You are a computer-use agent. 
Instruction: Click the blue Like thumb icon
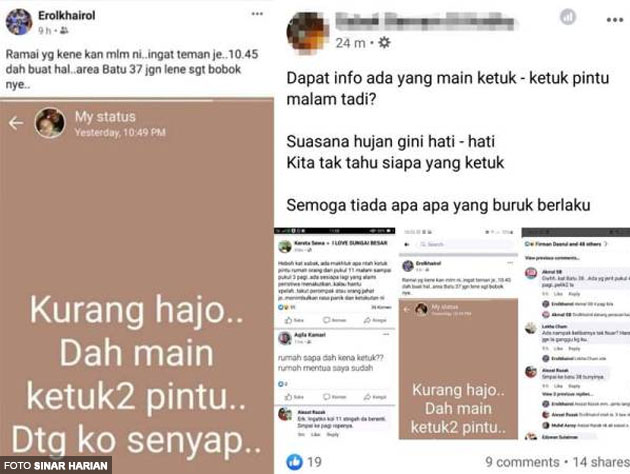[295, 462]
